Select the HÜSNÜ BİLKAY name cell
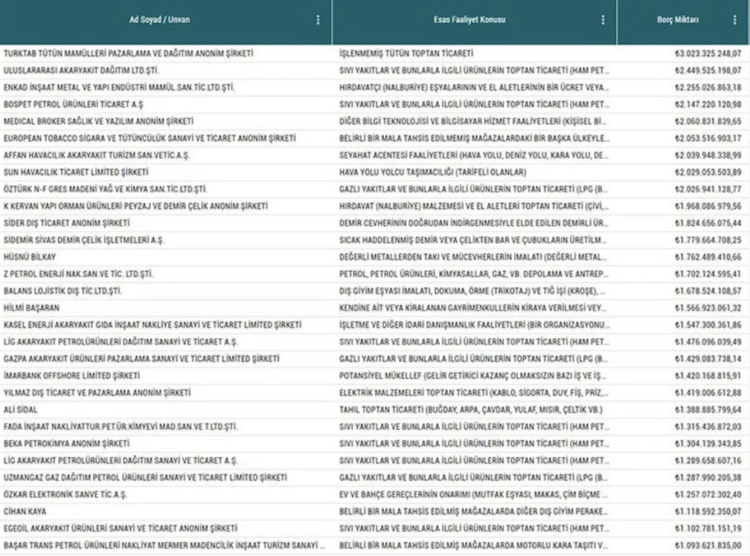Screen dimensions: 750x556 coord(30,257)
